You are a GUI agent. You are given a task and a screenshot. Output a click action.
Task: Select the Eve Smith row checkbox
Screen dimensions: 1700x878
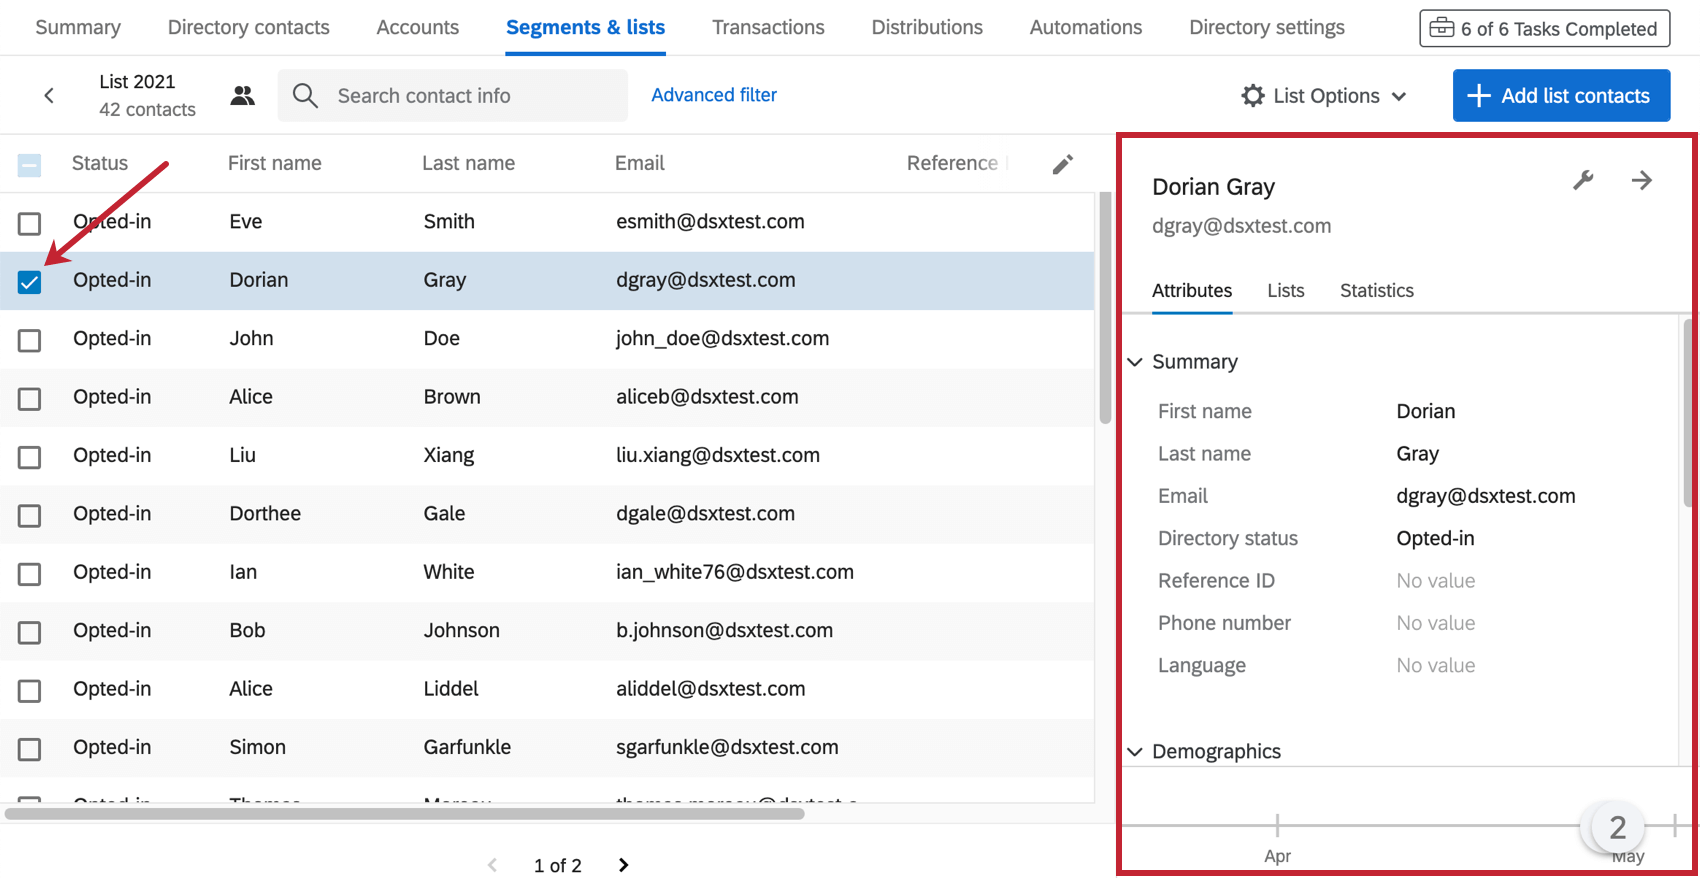pyautogui.click(x=30, y=223)
